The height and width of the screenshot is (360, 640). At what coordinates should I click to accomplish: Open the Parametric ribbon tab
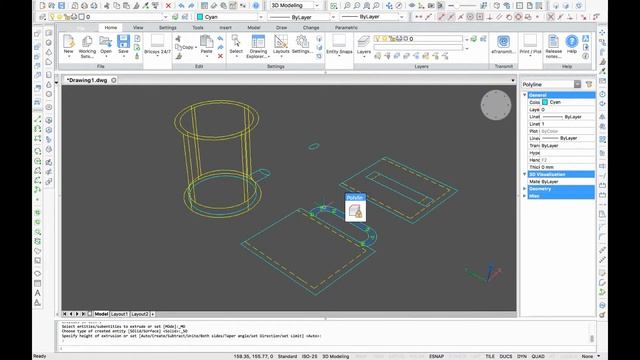(x=346, y=27)
